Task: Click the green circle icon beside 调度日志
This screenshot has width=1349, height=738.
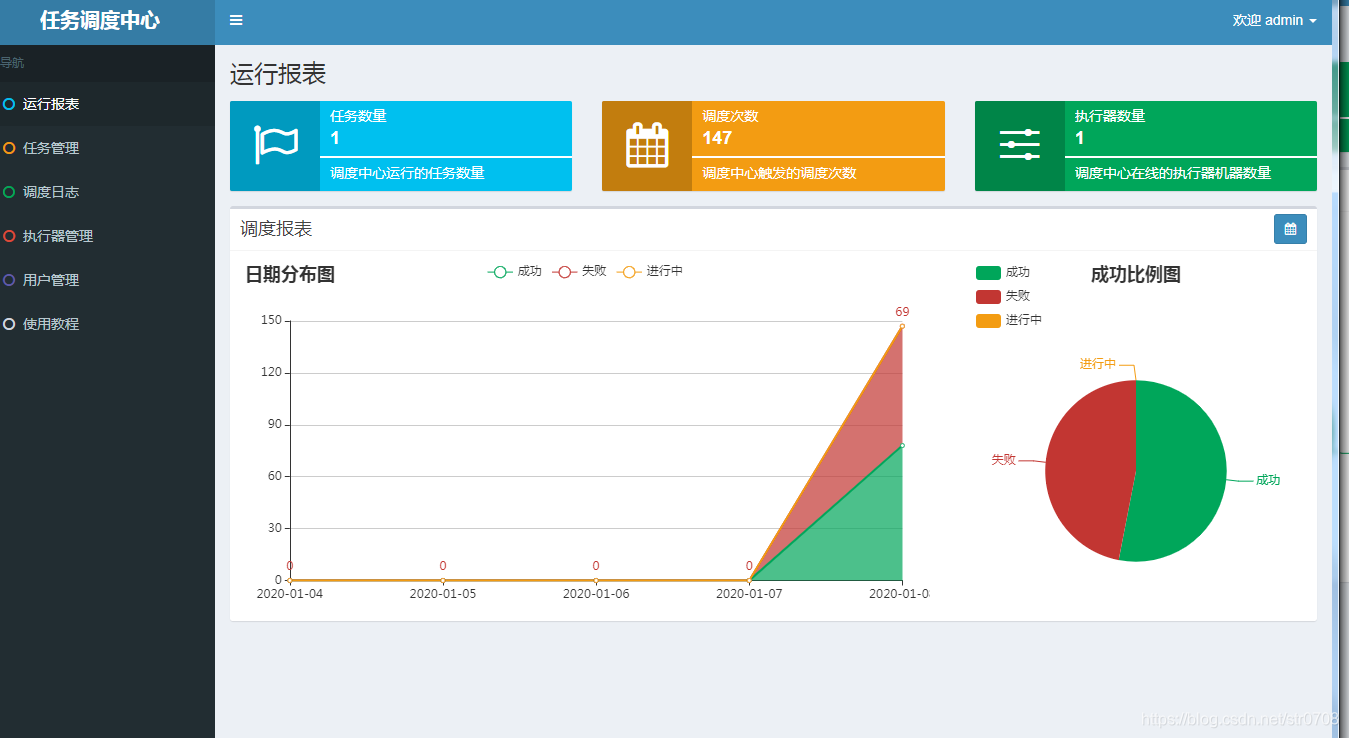Action: click(x=9, y=192)
